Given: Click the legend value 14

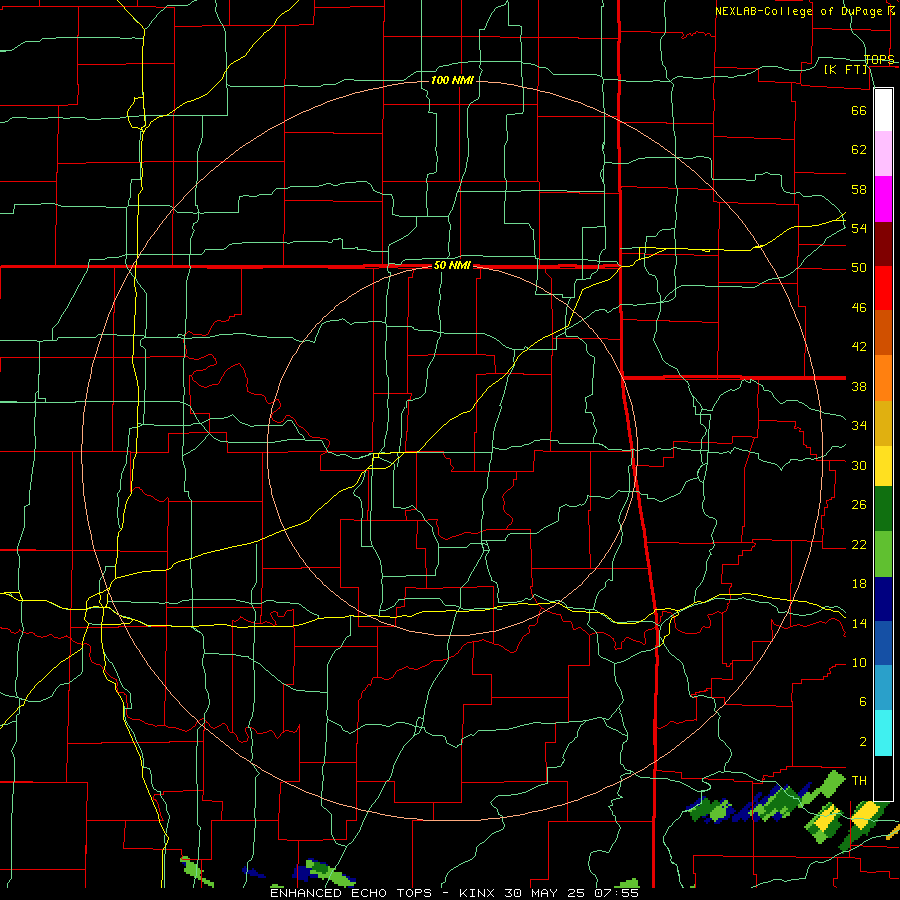Looking at the screenshot, I should (x=859, y=623).
